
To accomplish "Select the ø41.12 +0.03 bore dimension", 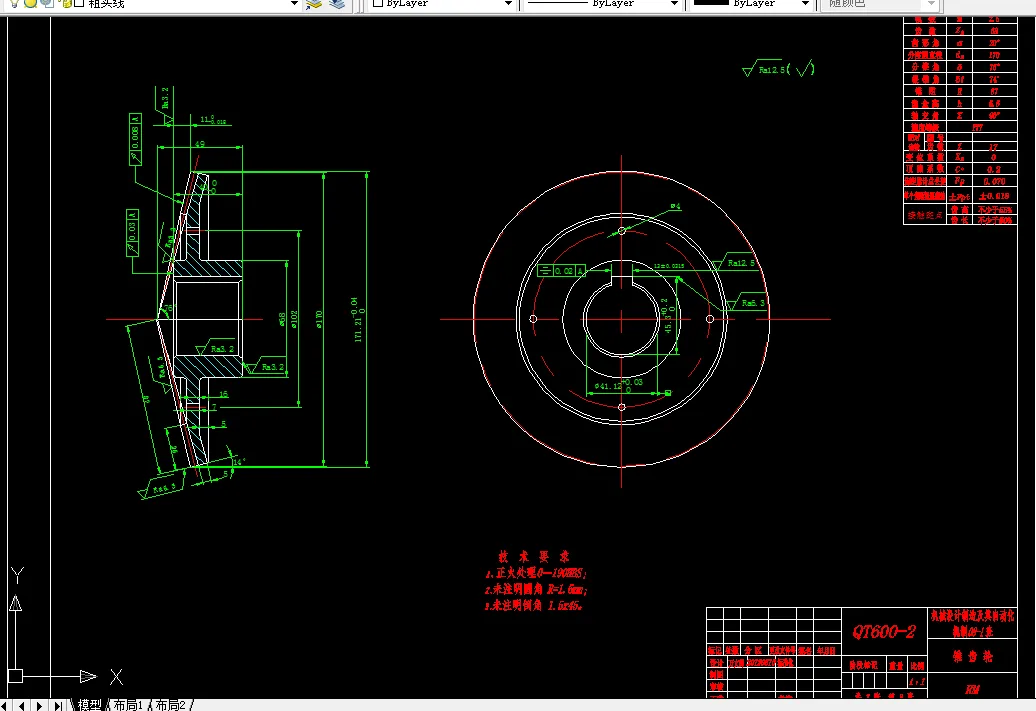I will [618, 386].
